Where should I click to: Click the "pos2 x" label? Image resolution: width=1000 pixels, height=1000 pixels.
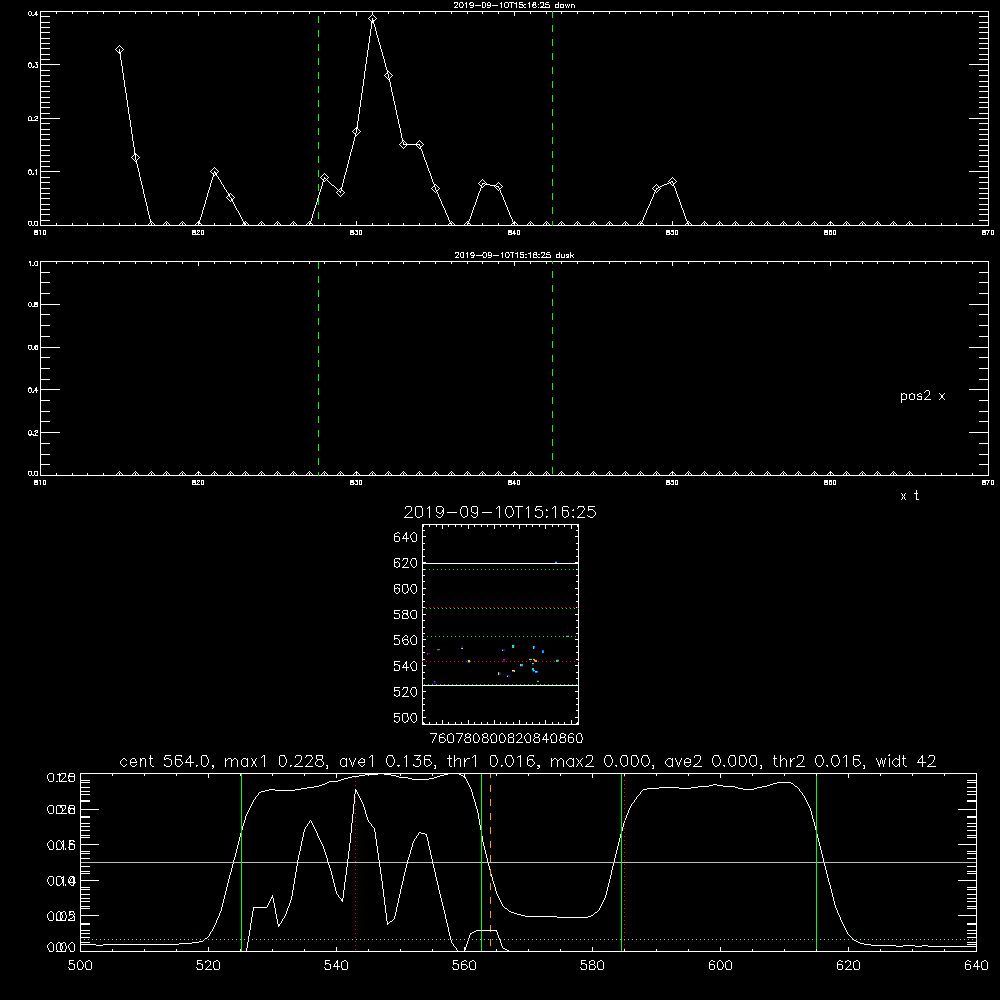click(922, 396)
